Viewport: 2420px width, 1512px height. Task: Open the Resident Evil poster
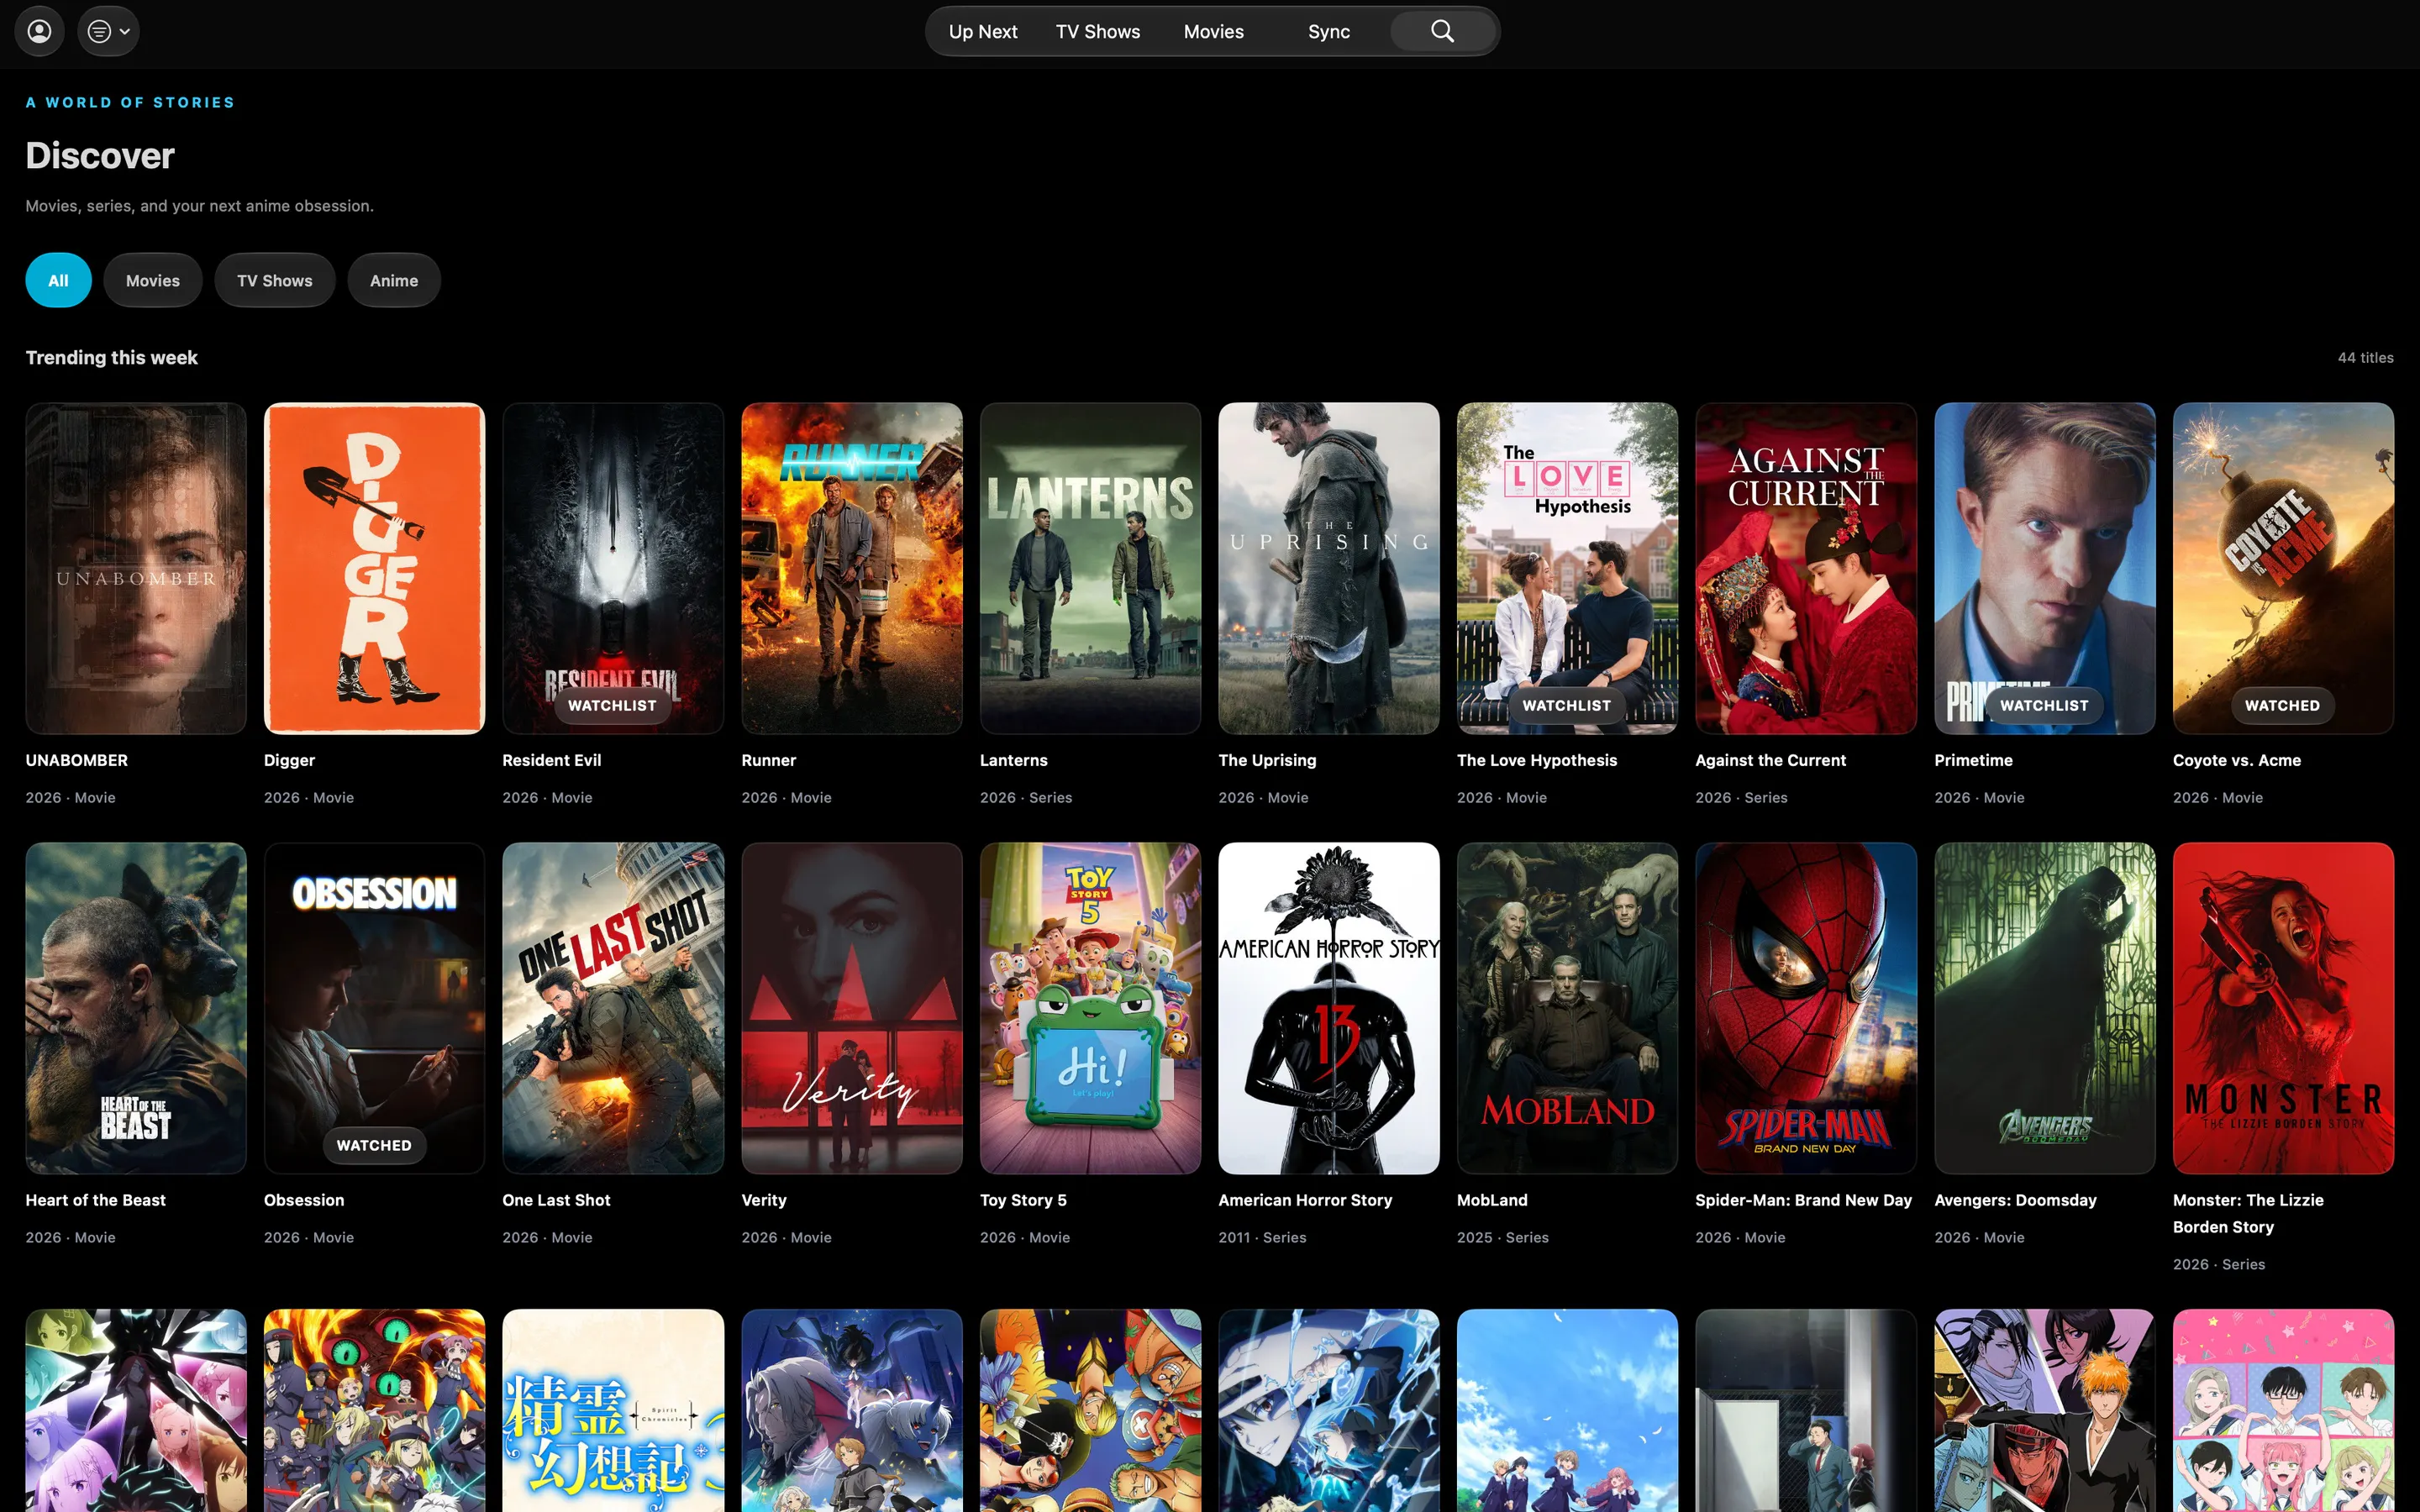(613, 568)
